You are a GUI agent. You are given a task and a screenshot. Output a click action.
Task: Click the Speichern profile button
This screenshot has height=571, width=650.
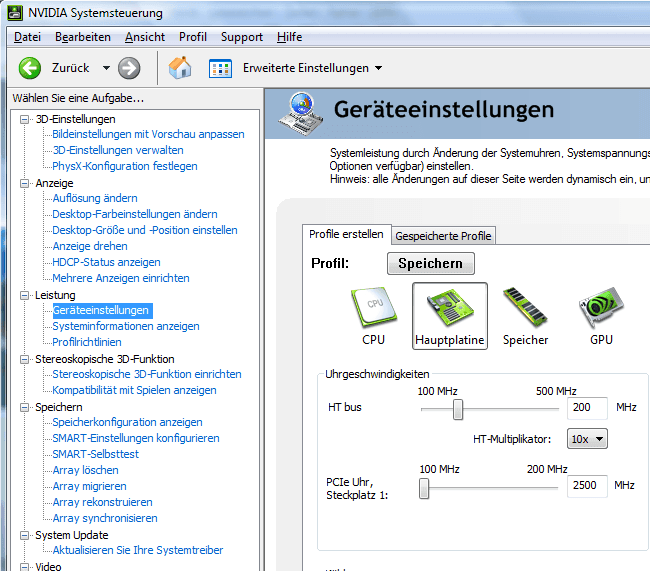(x=431, y=263)
